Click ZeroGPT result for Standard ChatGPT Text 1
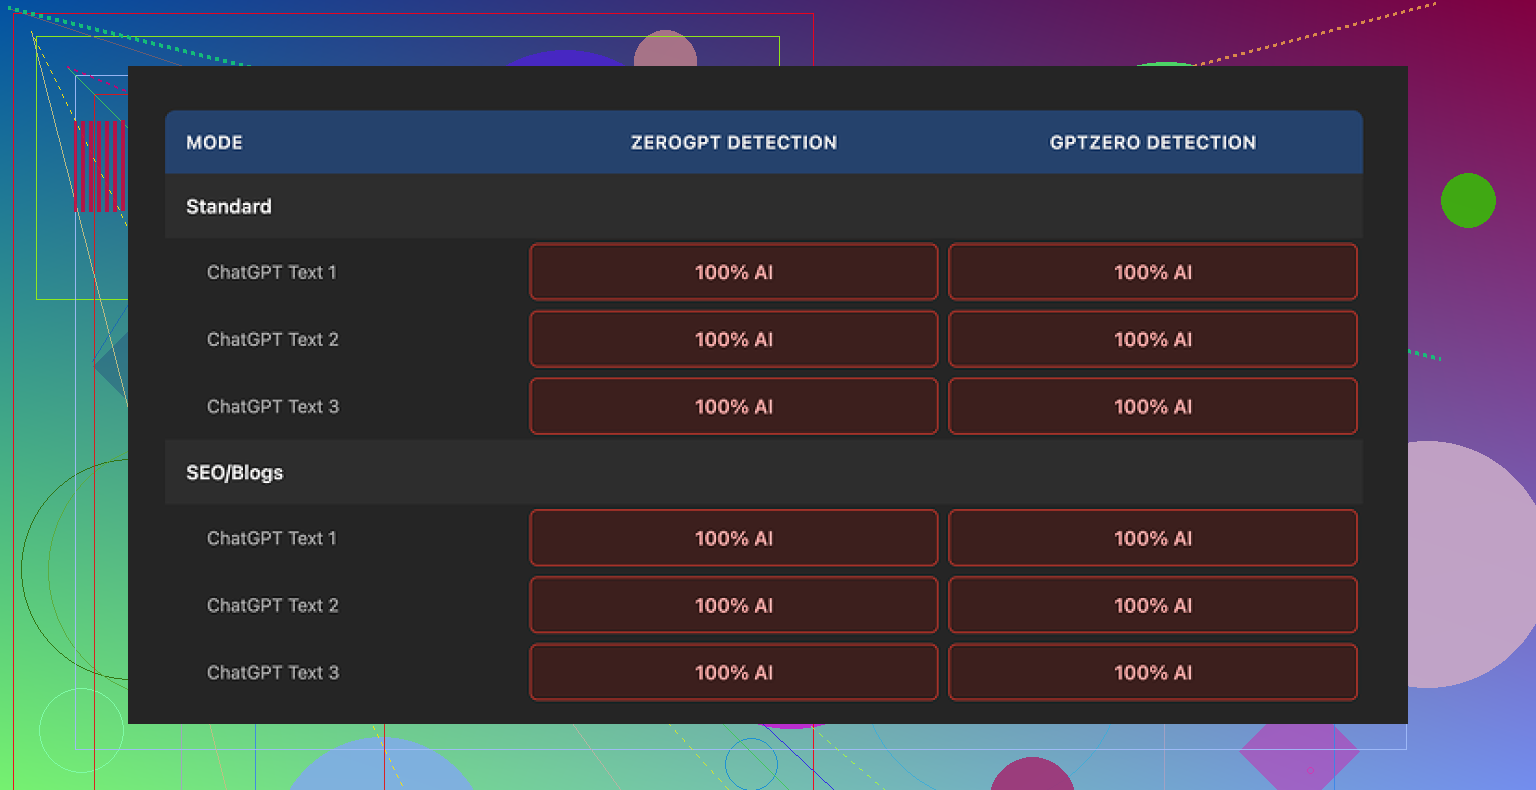This screenshot has width=1536, height=790. (x=733, y=272)
